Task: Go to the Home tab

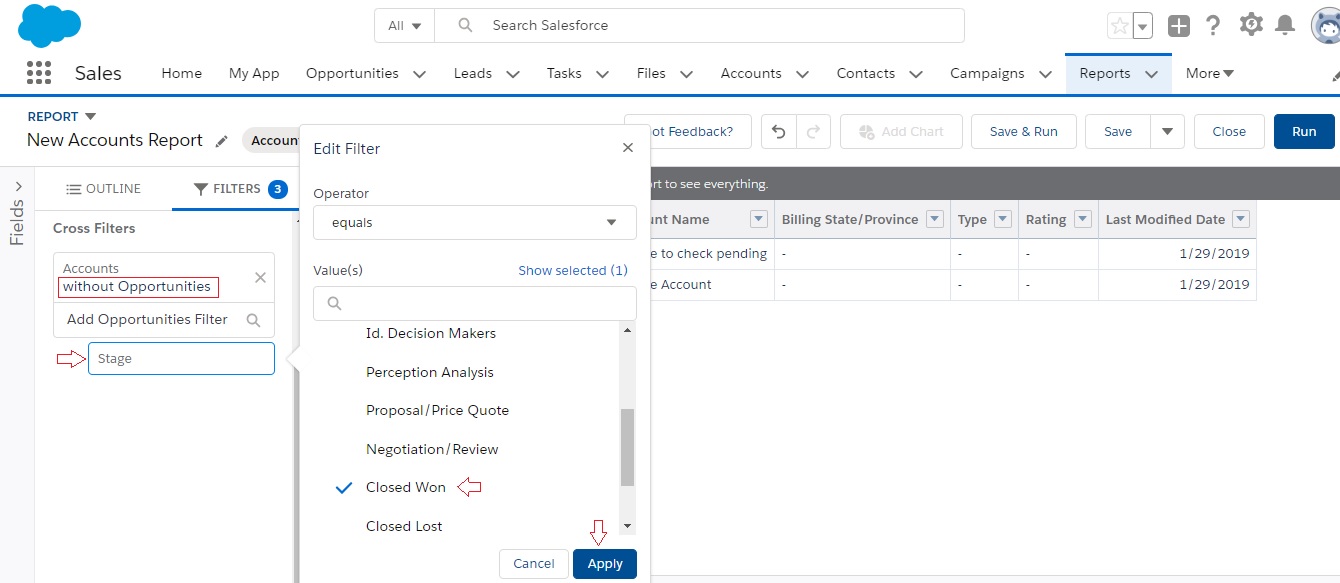Action: click(181, 73)
